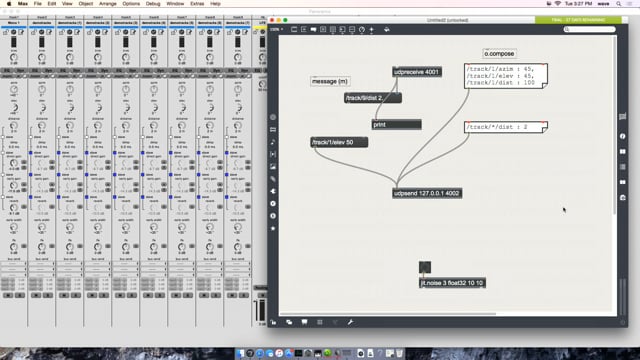Click the patcher horizontal scrollbar
The height and width of the screenshot is (360, 640).
coord(388,314)
